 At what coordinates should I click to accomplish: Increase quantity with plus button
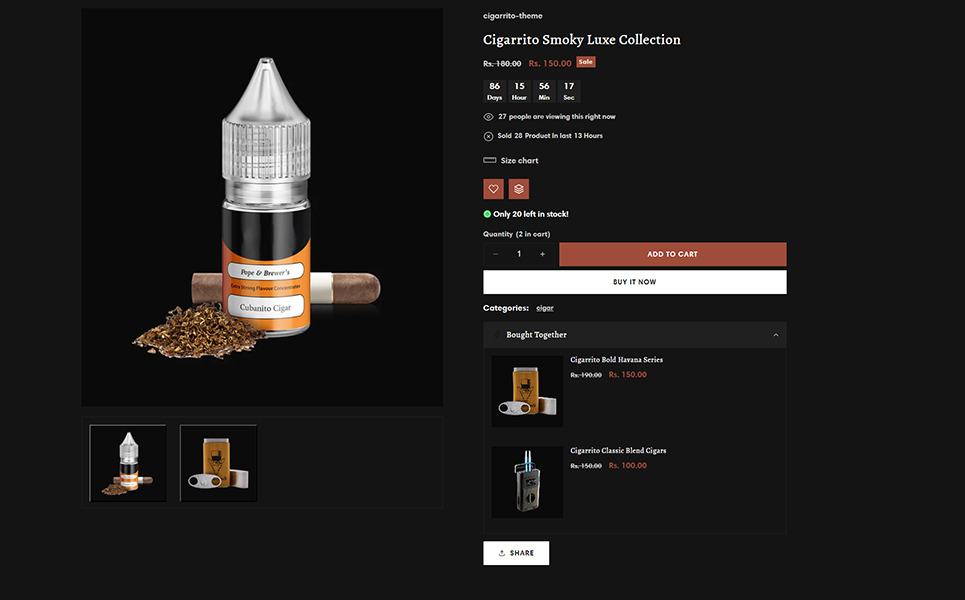pos(542,254)
